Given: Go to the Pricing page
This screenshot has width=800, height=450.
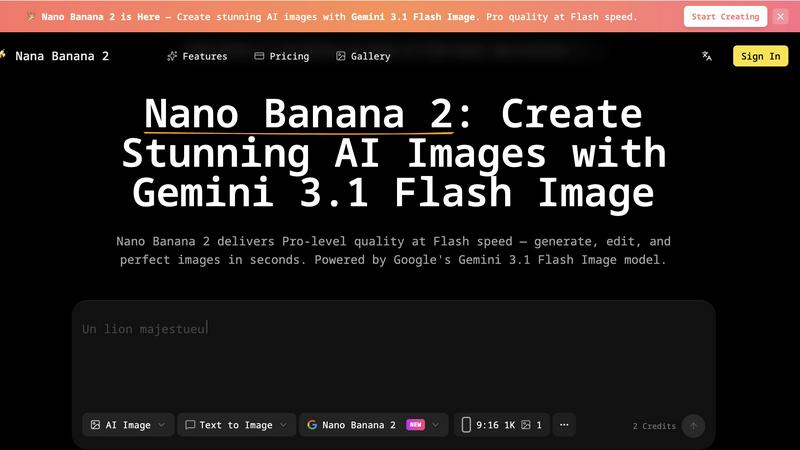Looking at the screenshot, I should coord(282,56).
